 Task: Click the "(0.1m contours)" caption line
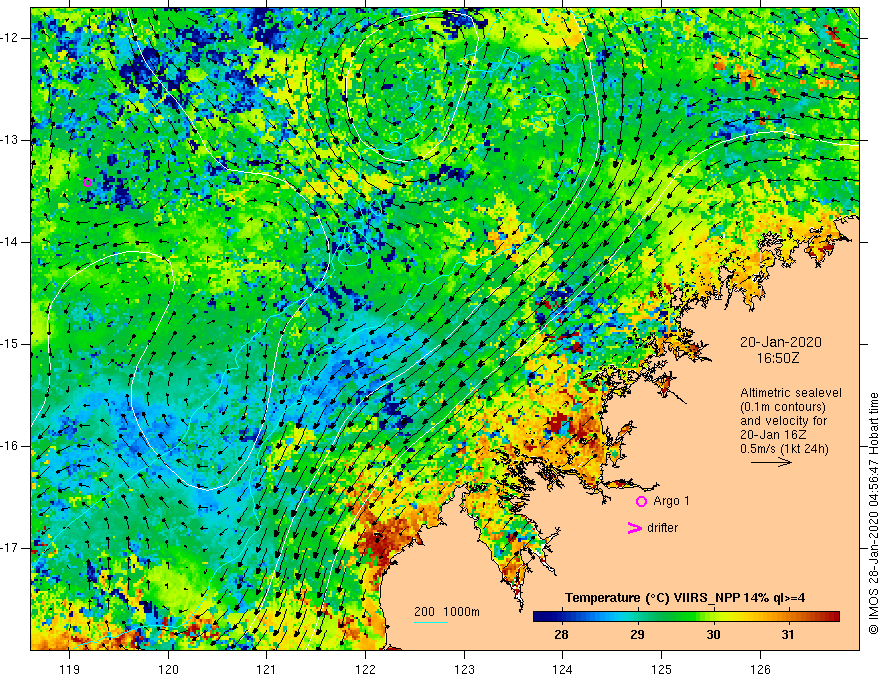(783, 407)
